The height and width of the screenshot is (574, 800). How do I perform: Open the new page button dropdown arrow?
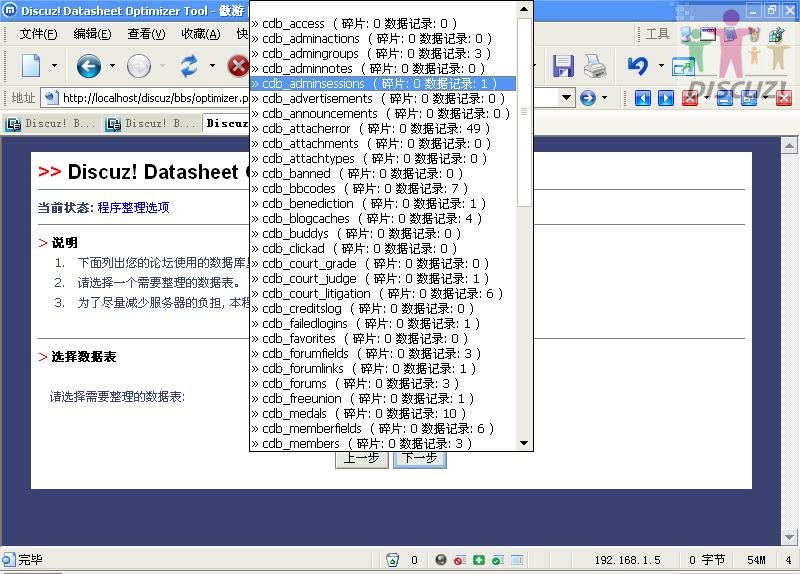pos(54,66)
